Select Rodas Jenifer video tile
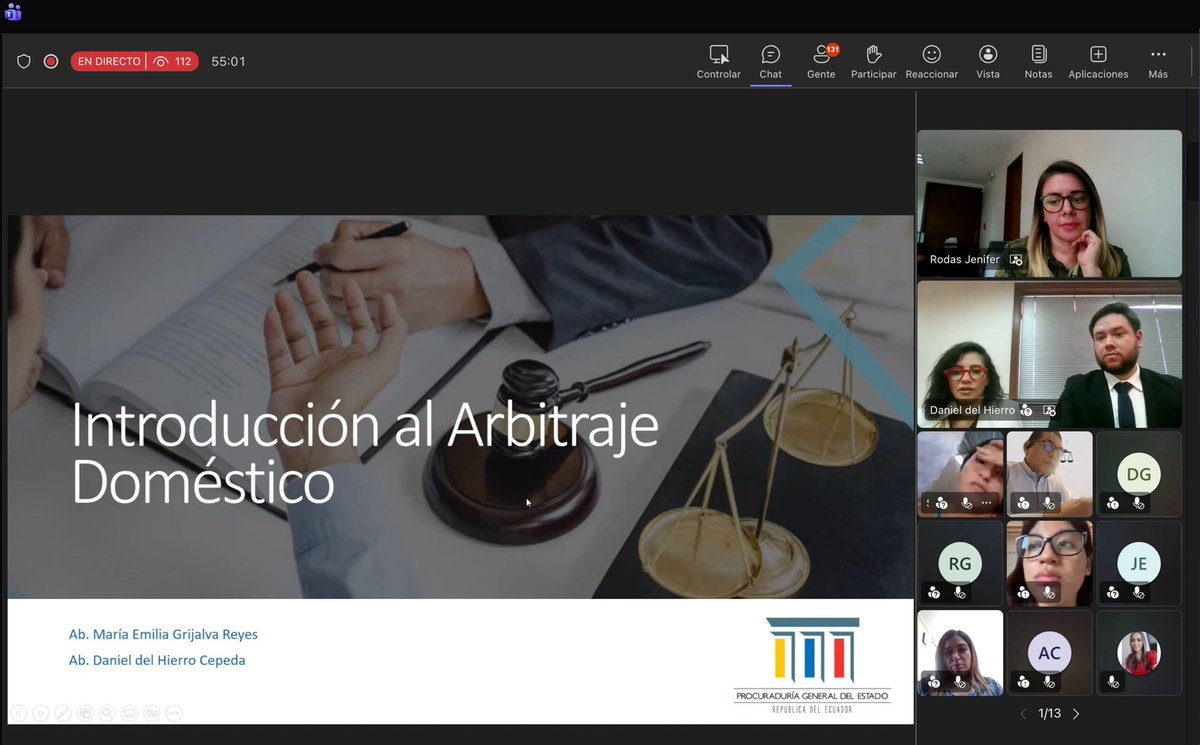 [1049, 203]
